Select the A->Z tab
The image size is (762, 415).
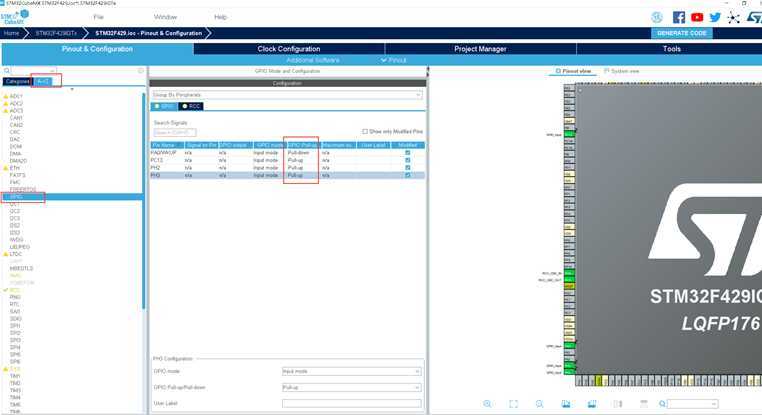click(x=43, y=81)
